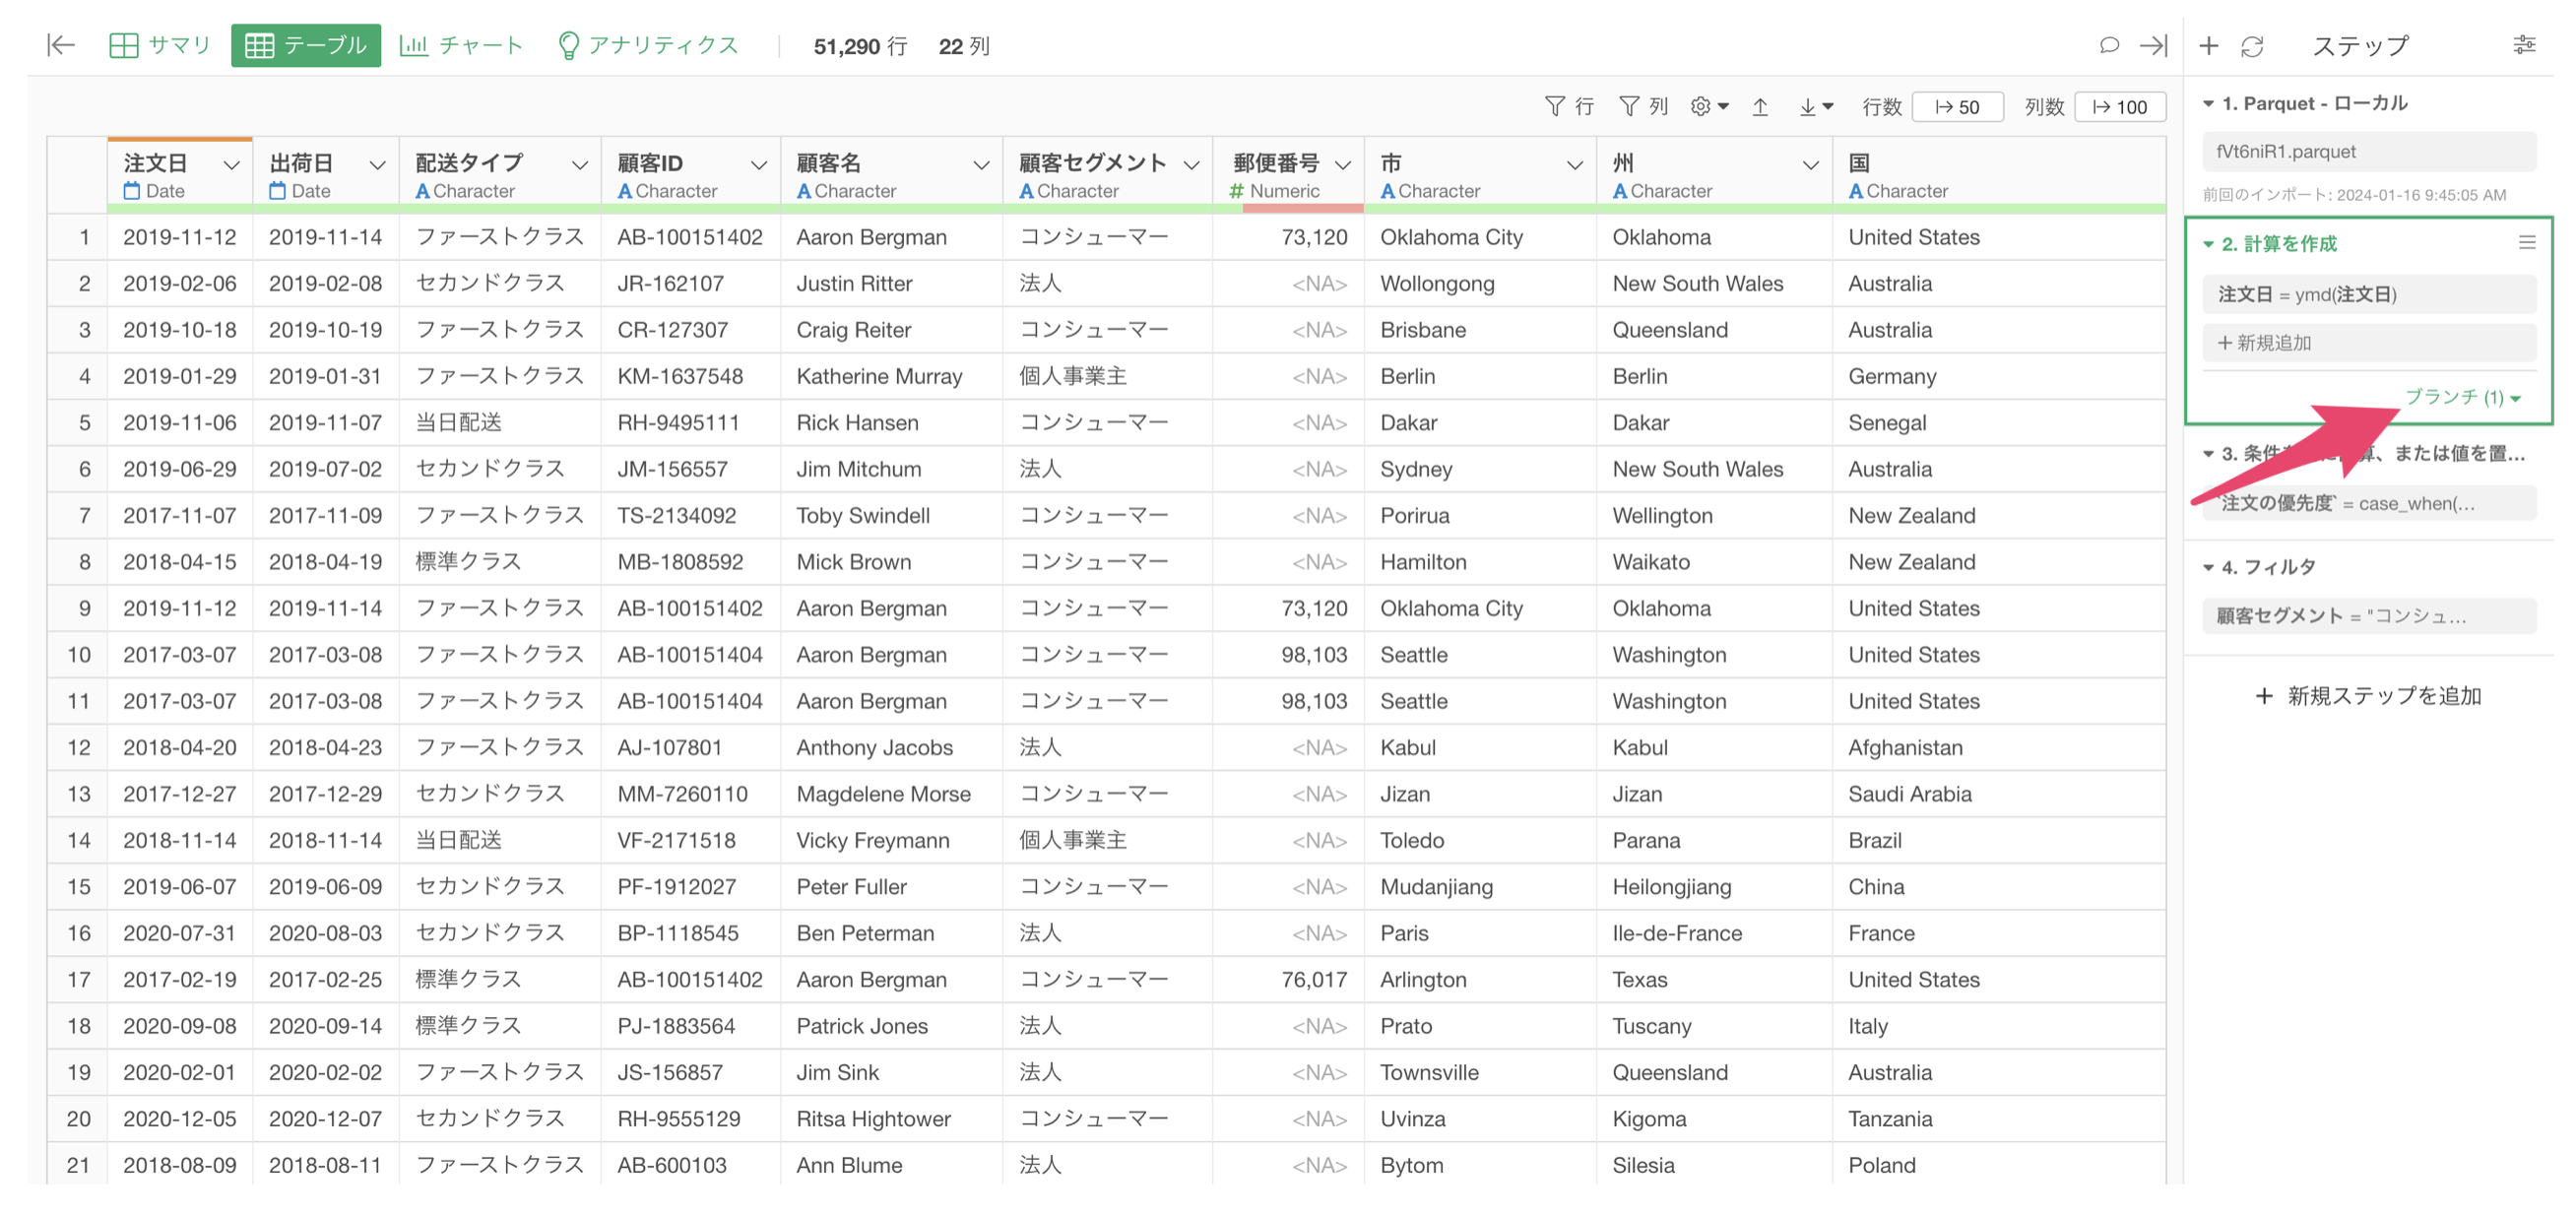Open table gear settings dropdown
Screen dimensions: 2576x1215
(x=1709, y=106)
